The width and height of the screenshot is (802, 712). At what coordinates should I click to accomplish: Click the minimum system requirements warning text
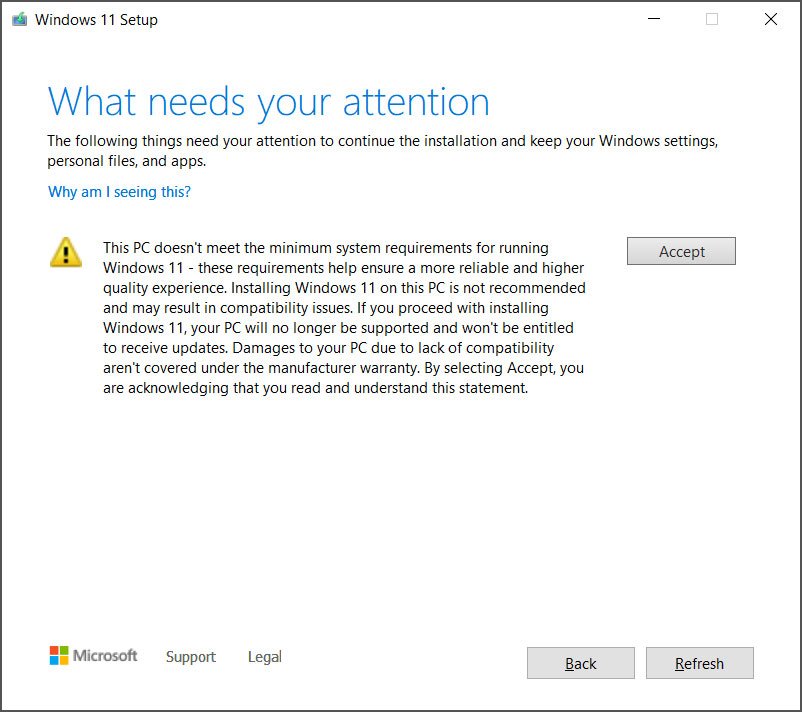pyautogui.click(x=344, y=318)
